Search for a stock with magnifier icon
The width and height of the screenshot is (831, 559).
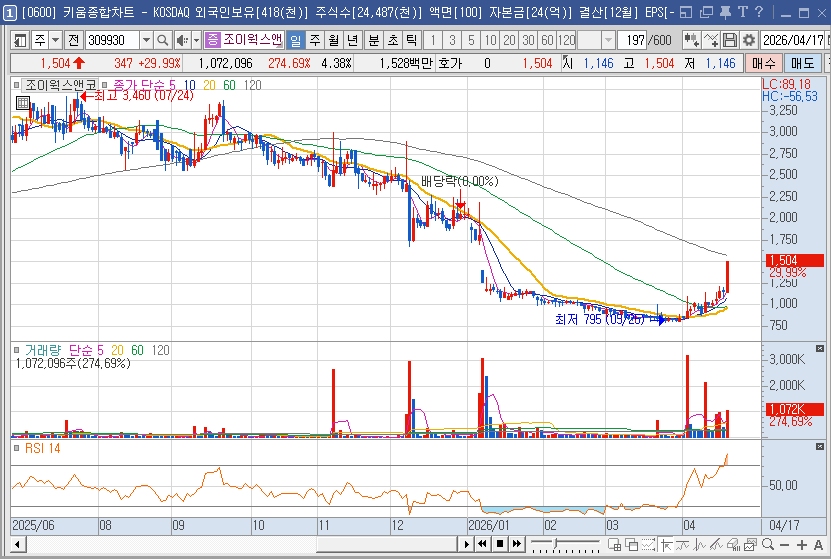click(162, 40)
